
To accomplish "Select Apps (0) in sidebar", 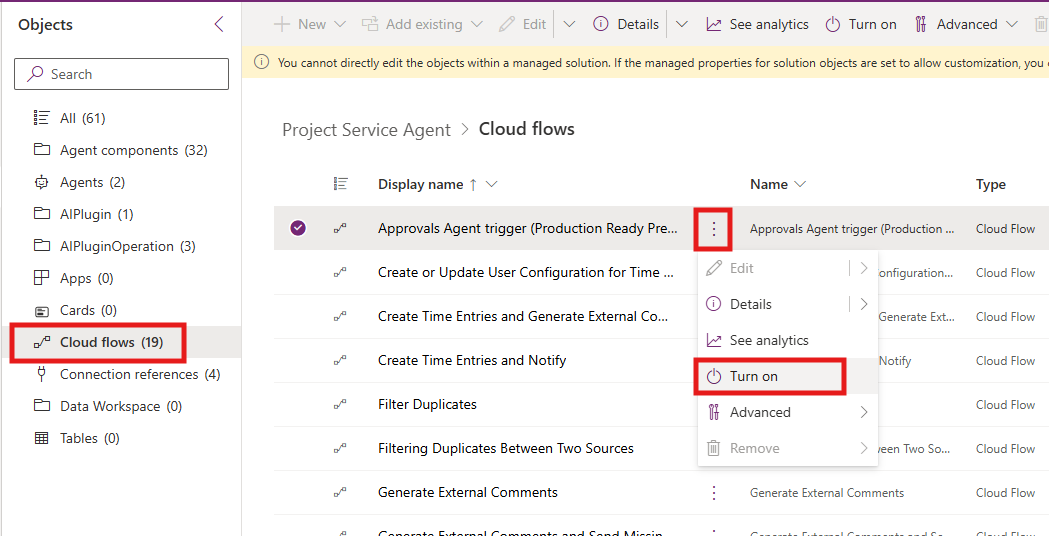I will point(86,278).
